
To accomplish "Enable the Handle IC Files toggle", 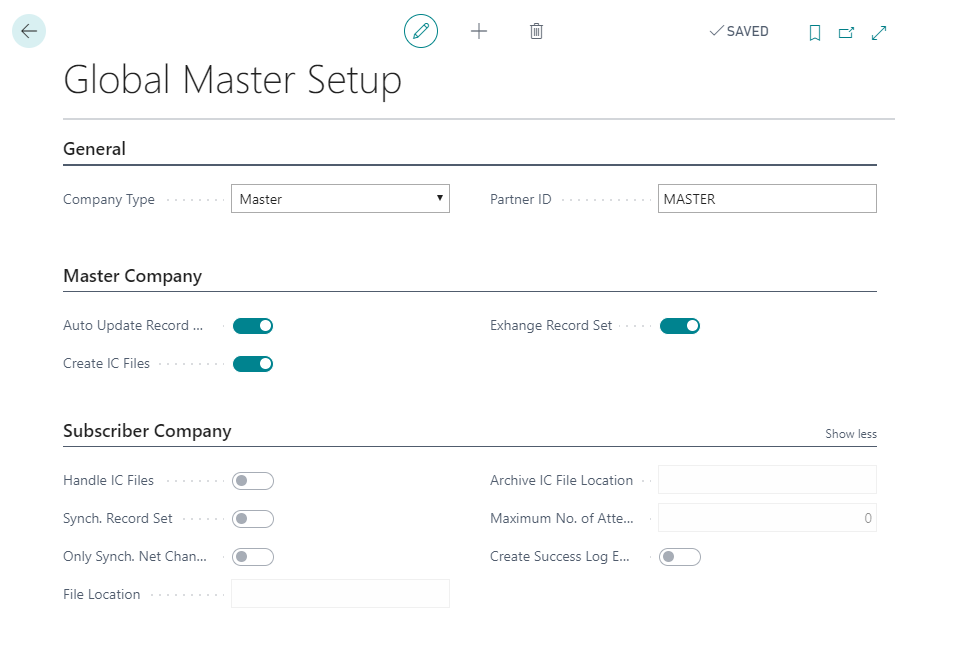I will tap(253, 481).
